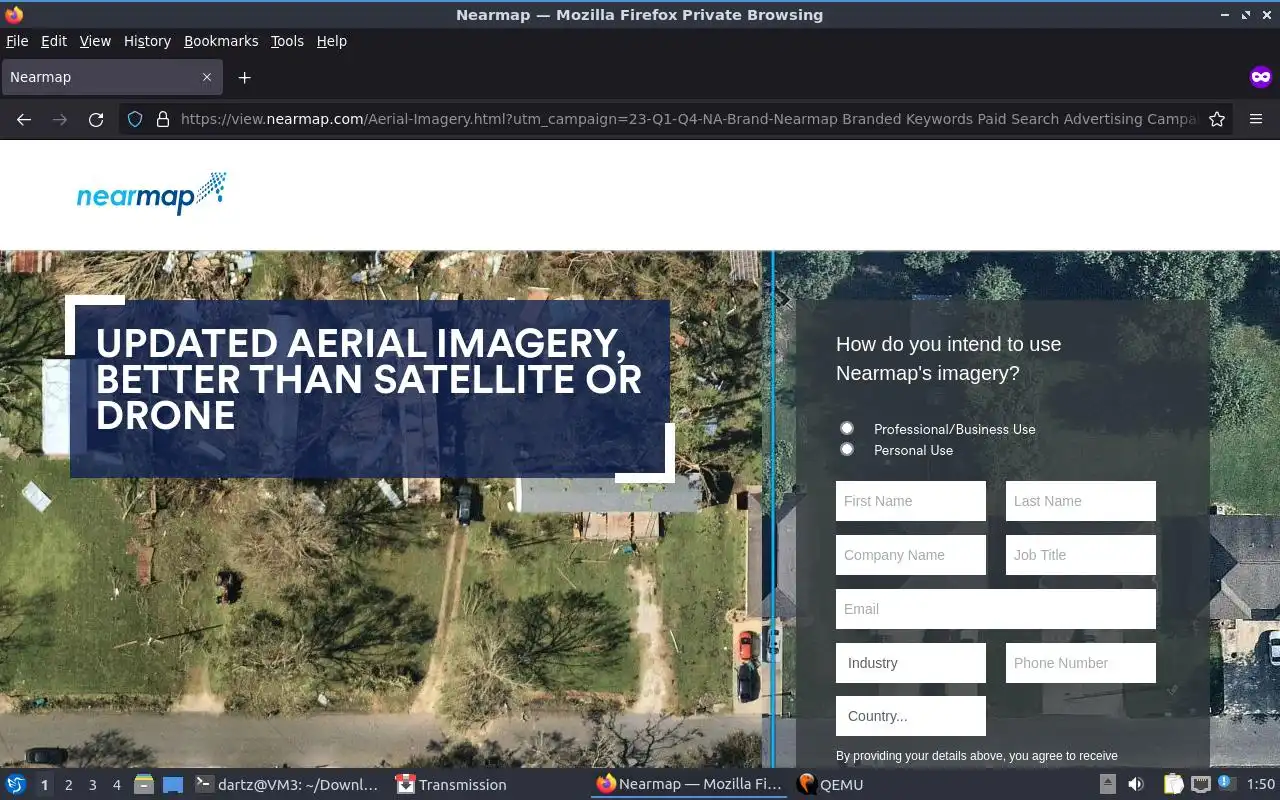This screenshot has height=800, width=1280.
Task: Click the taskbar clock showing 1:50
Action: tap(1261, 785)
